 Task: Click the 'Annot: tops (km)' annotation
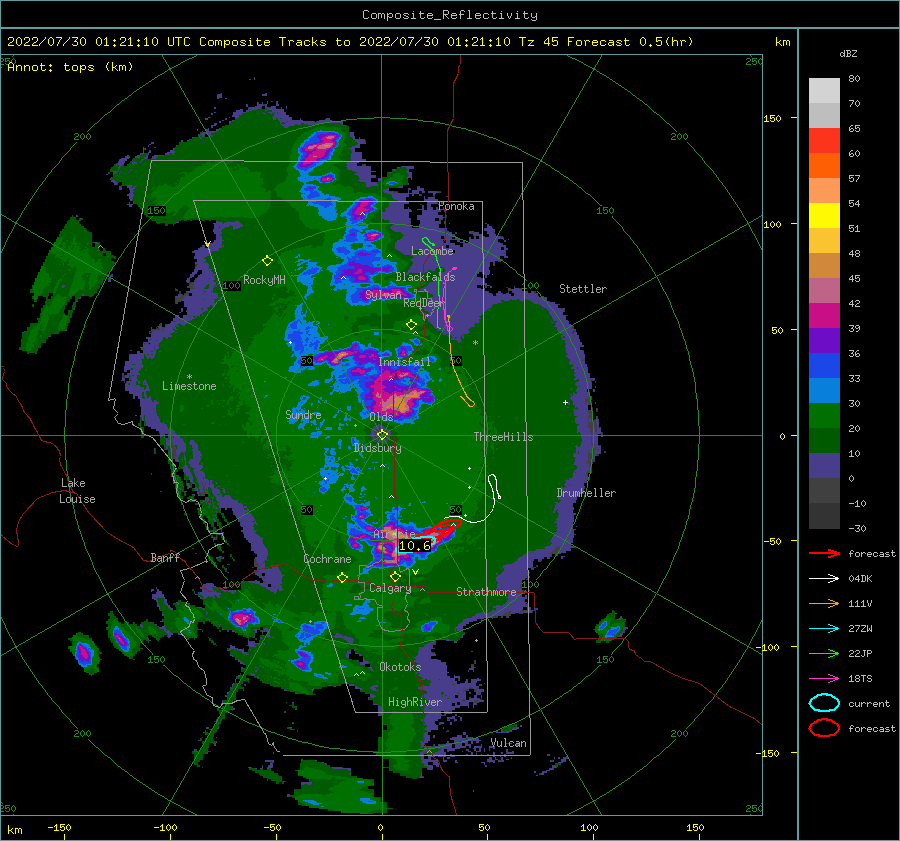coord(70,67)
